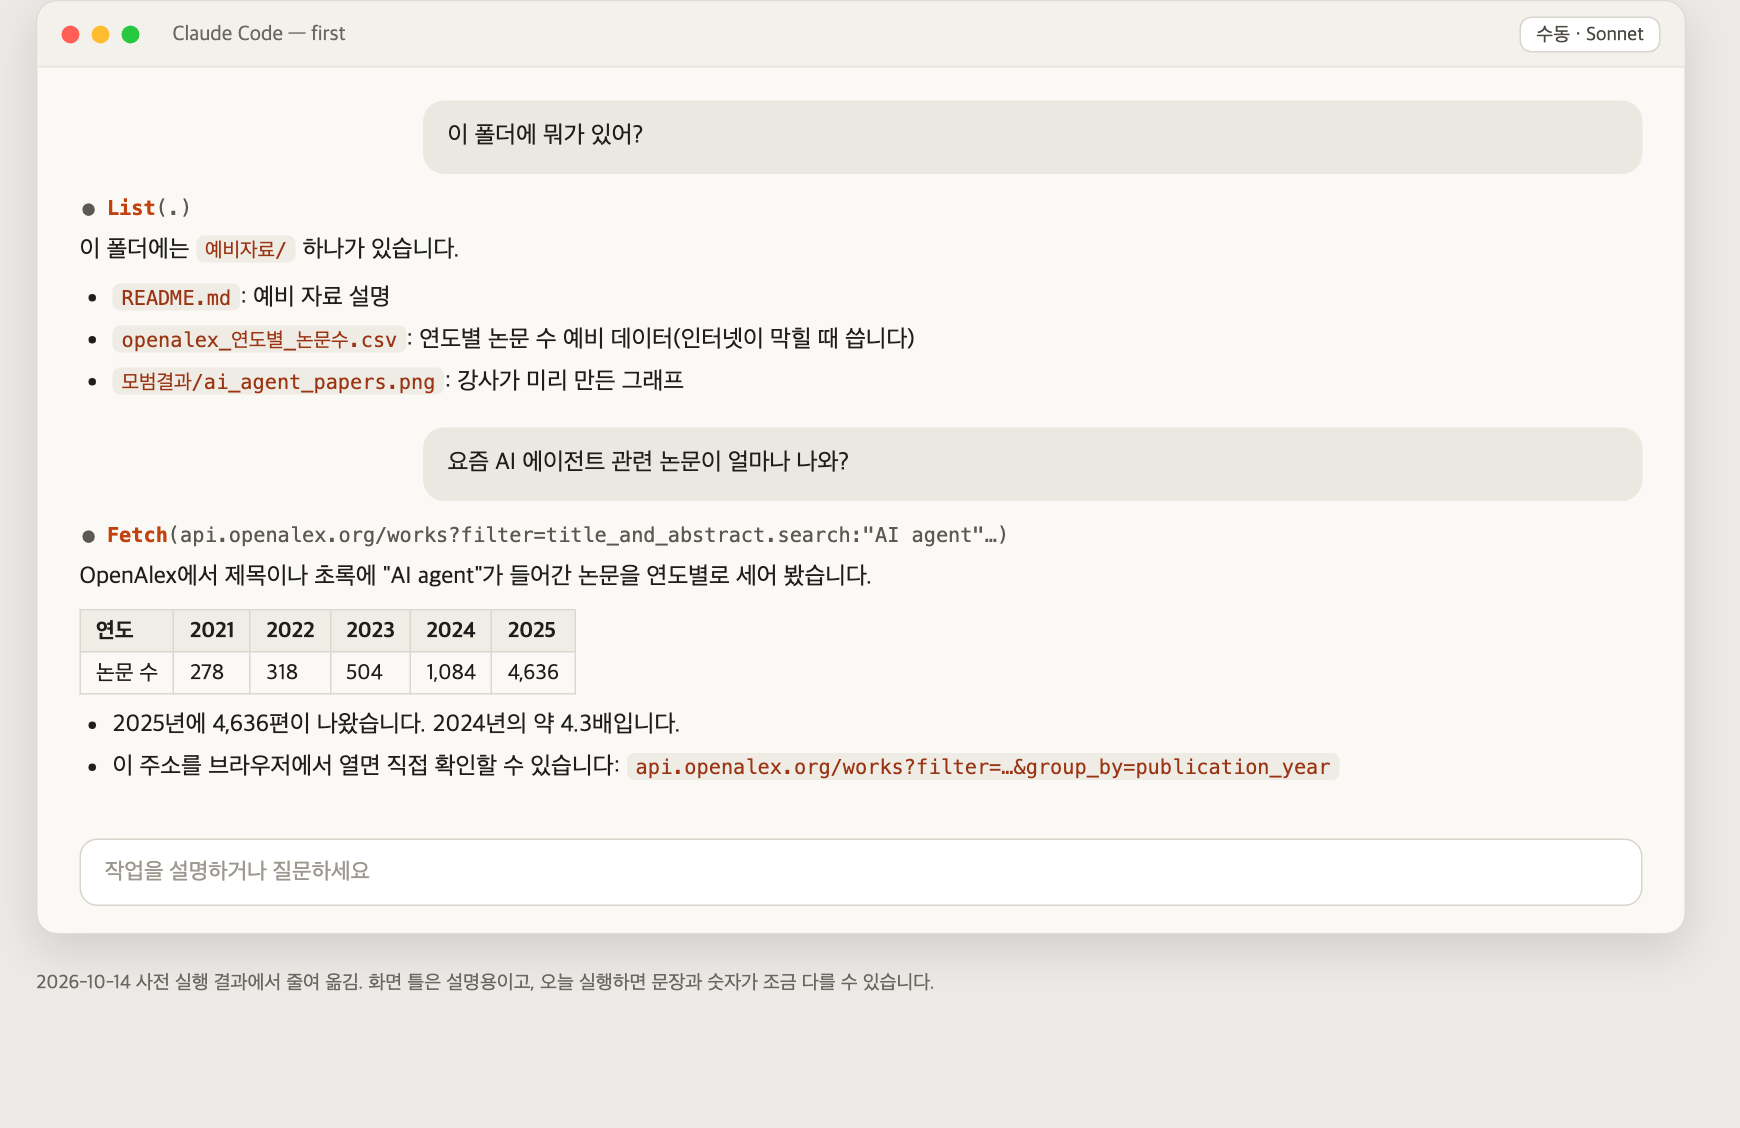Click openalex_연도별_논문수.csv file name
This screenshot has height=1128, width=1740.
[259, 339]
